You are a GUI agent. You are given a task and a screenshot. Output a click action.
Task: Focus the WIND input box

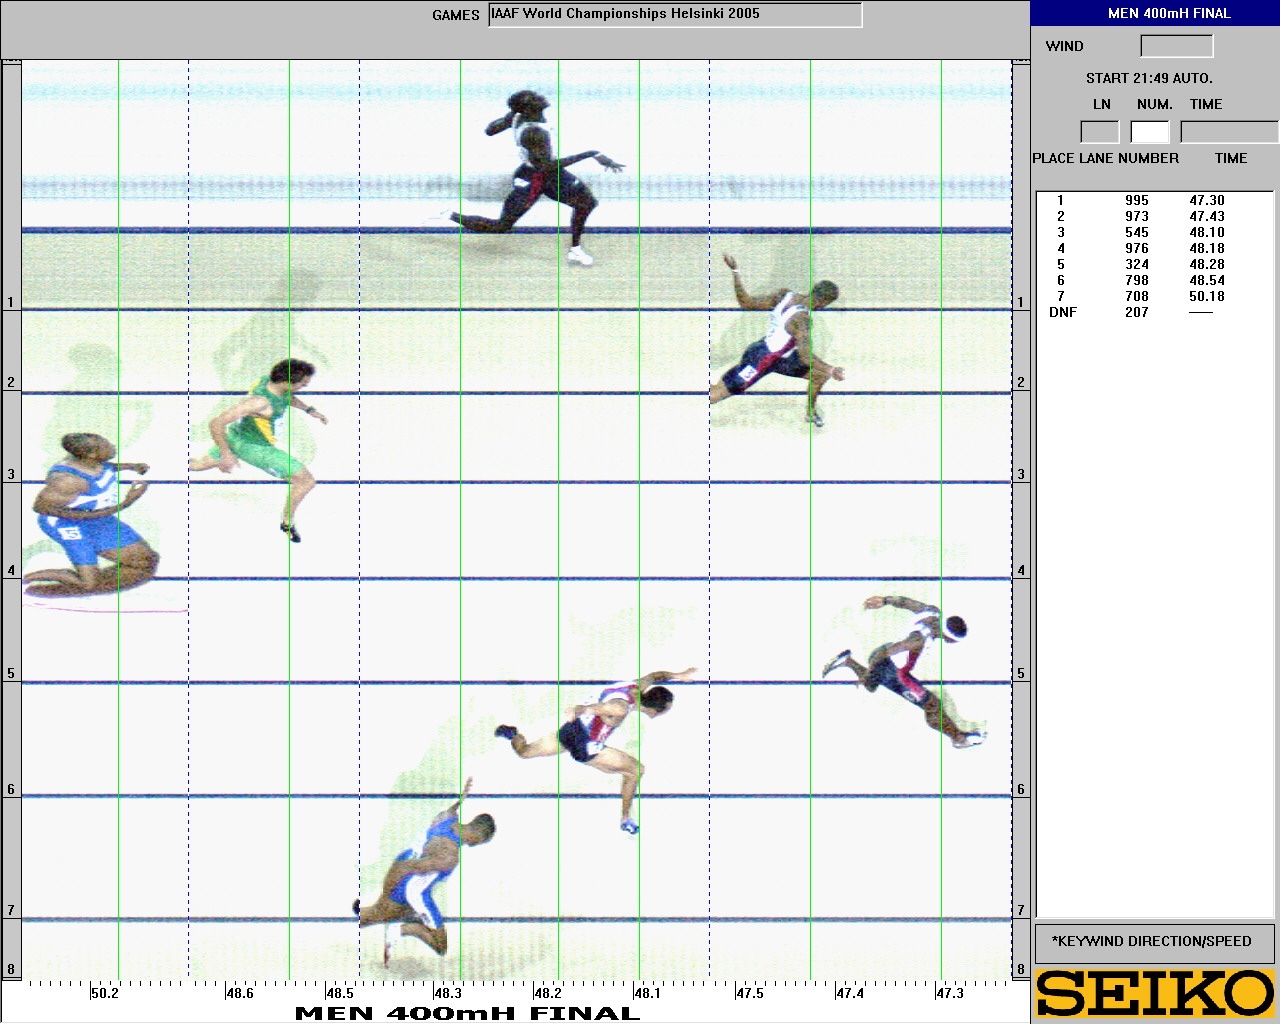point(1176,46)
